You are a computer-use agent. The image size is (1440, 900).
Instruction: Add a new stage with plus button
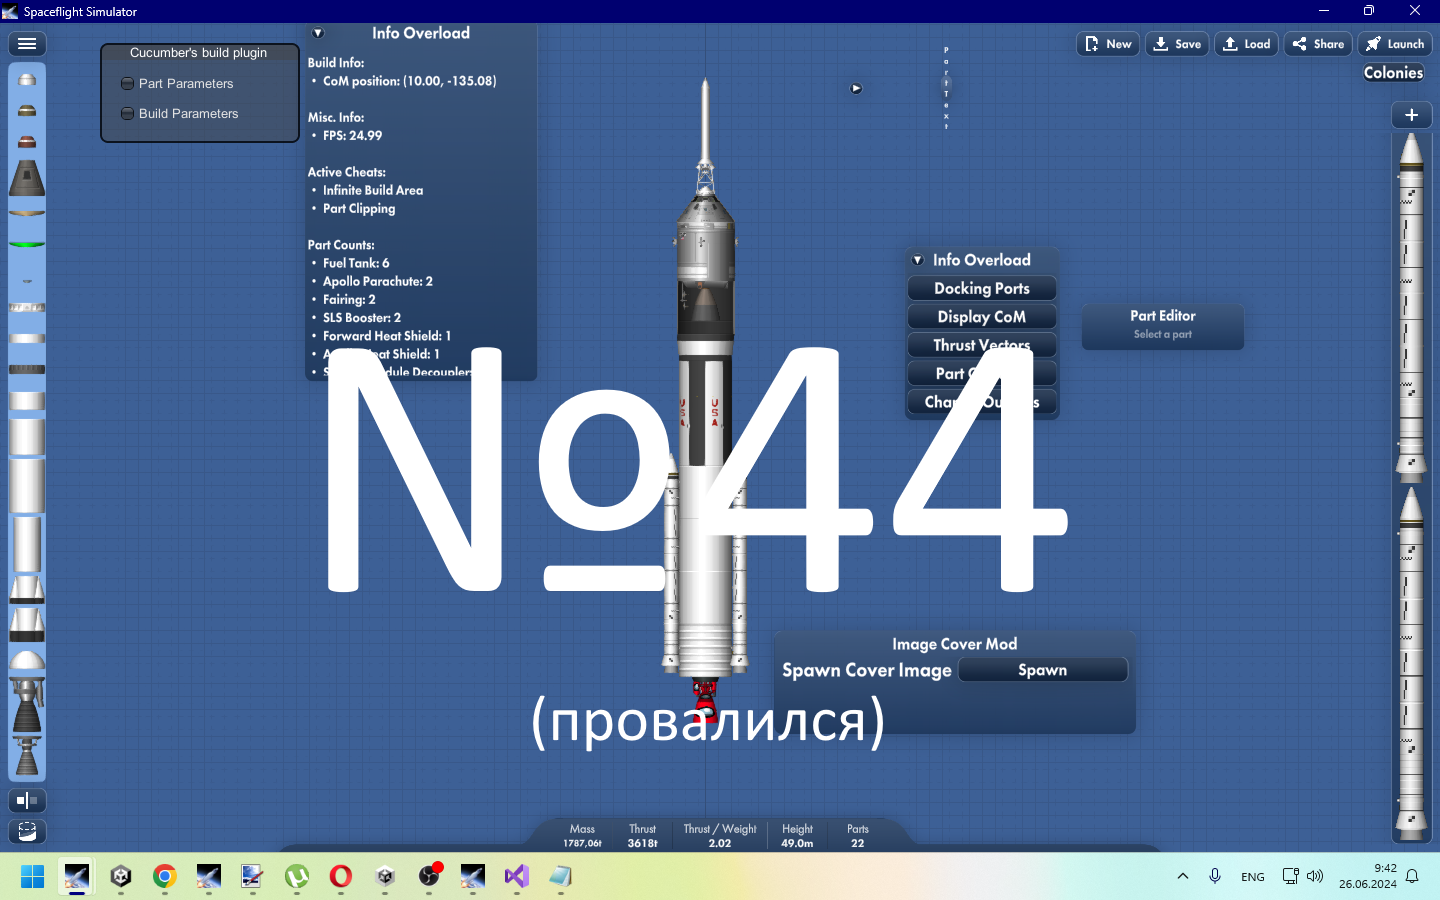[x=1411, y=115]
